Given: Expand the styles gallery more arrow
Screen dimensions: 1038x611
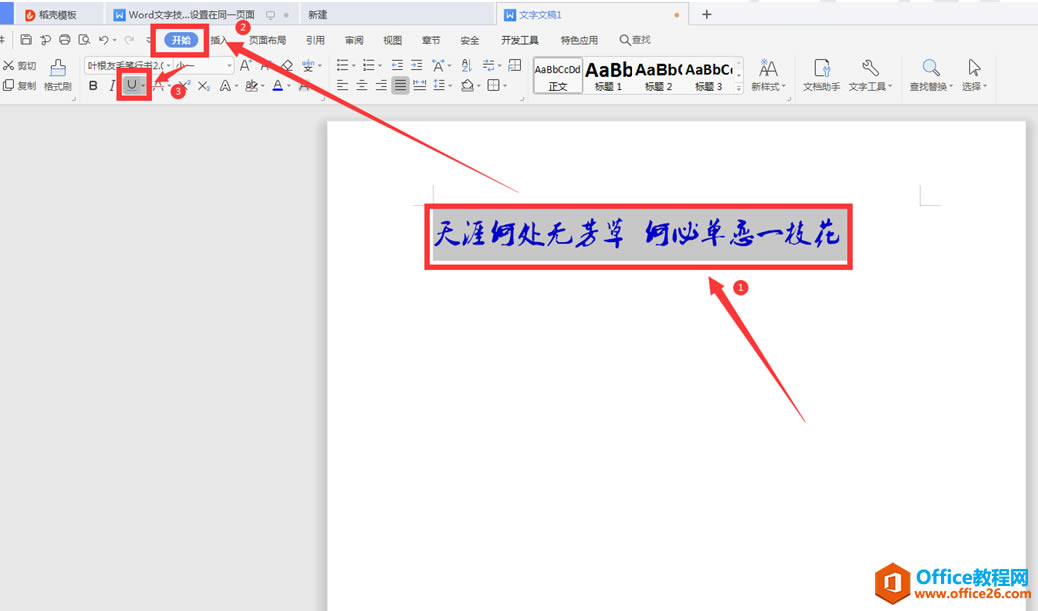Looking at the screenshot, I should tap(739, 87).
